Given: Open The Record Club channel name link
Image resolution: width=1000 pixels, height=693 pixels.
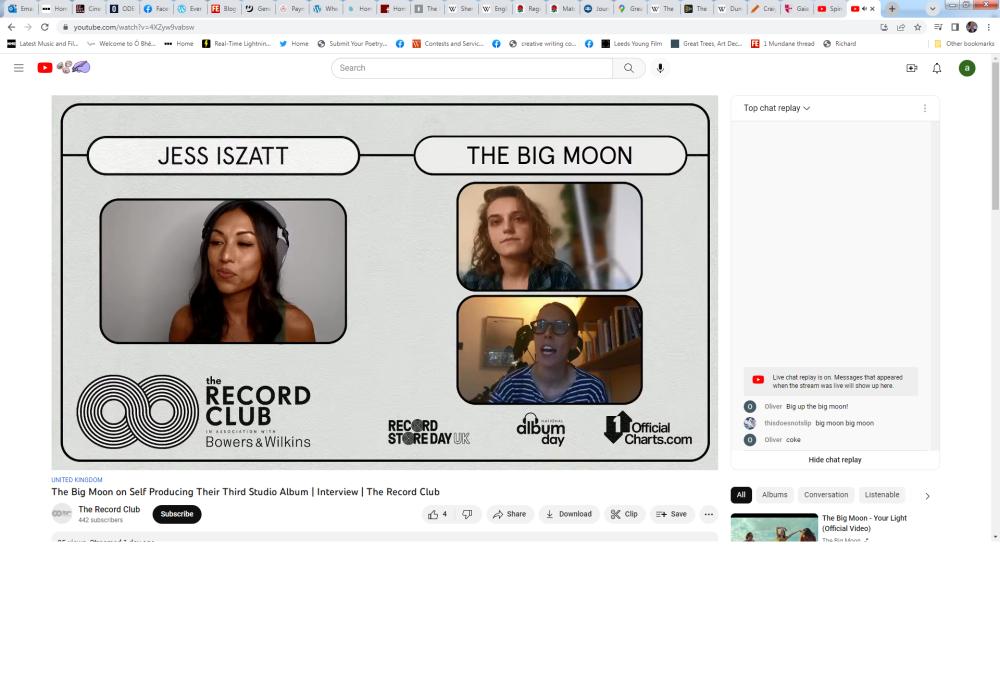Looking at the screenshot, I should click(109, 509).
